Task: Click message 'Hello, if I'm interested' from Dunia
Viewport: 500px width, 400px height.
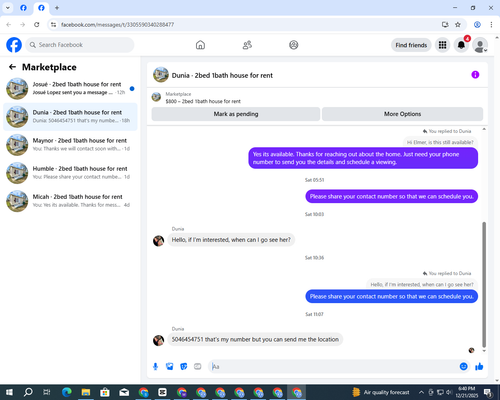Action: pyautogui.click(x=231, y=240)
